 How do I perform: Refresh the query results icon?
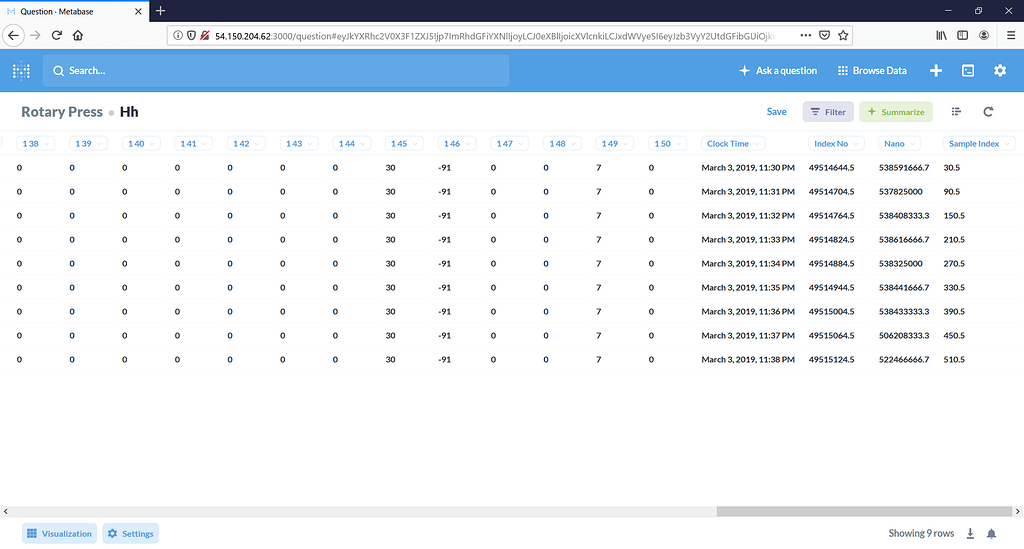coord(988,112)
